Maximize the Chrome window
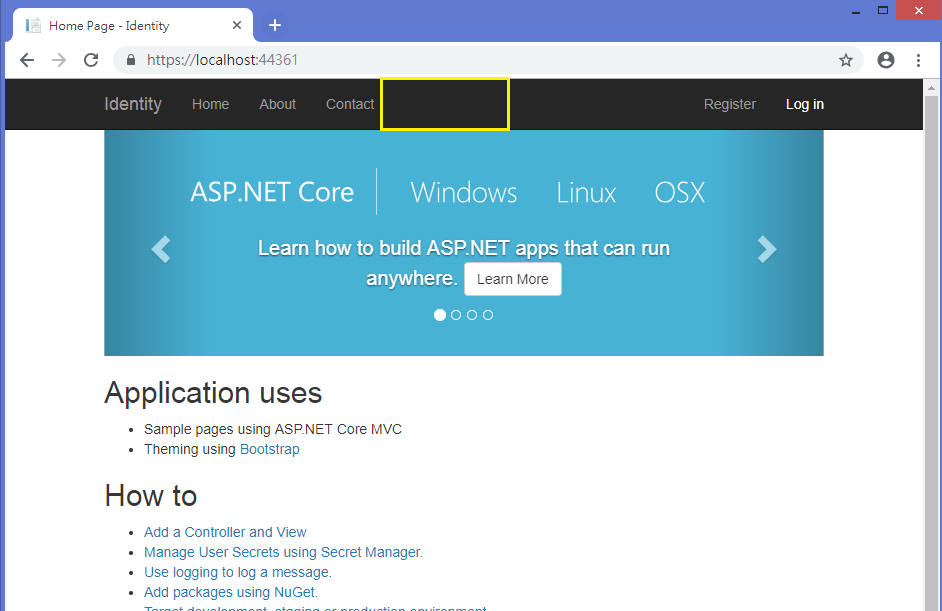The image size is (942, 611). coord(883,11)
